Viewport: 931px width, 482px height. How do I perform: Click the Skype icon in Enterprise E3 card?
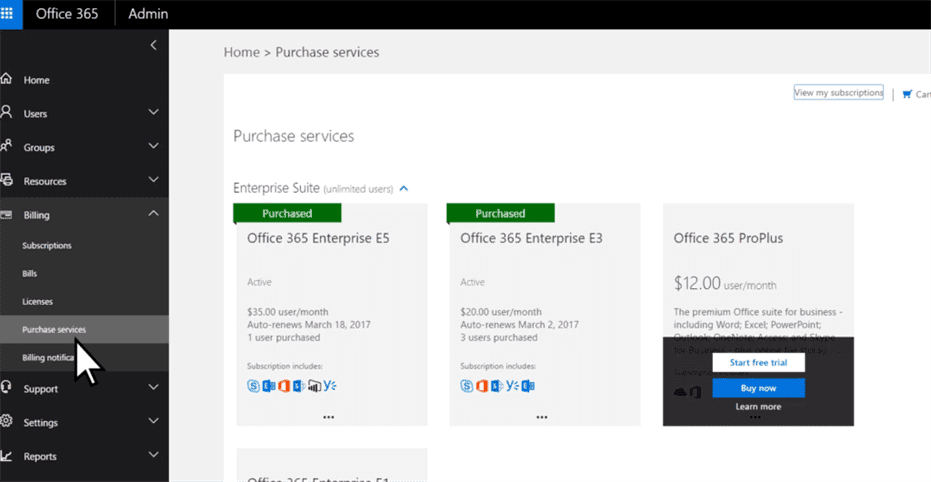point(467,386)
